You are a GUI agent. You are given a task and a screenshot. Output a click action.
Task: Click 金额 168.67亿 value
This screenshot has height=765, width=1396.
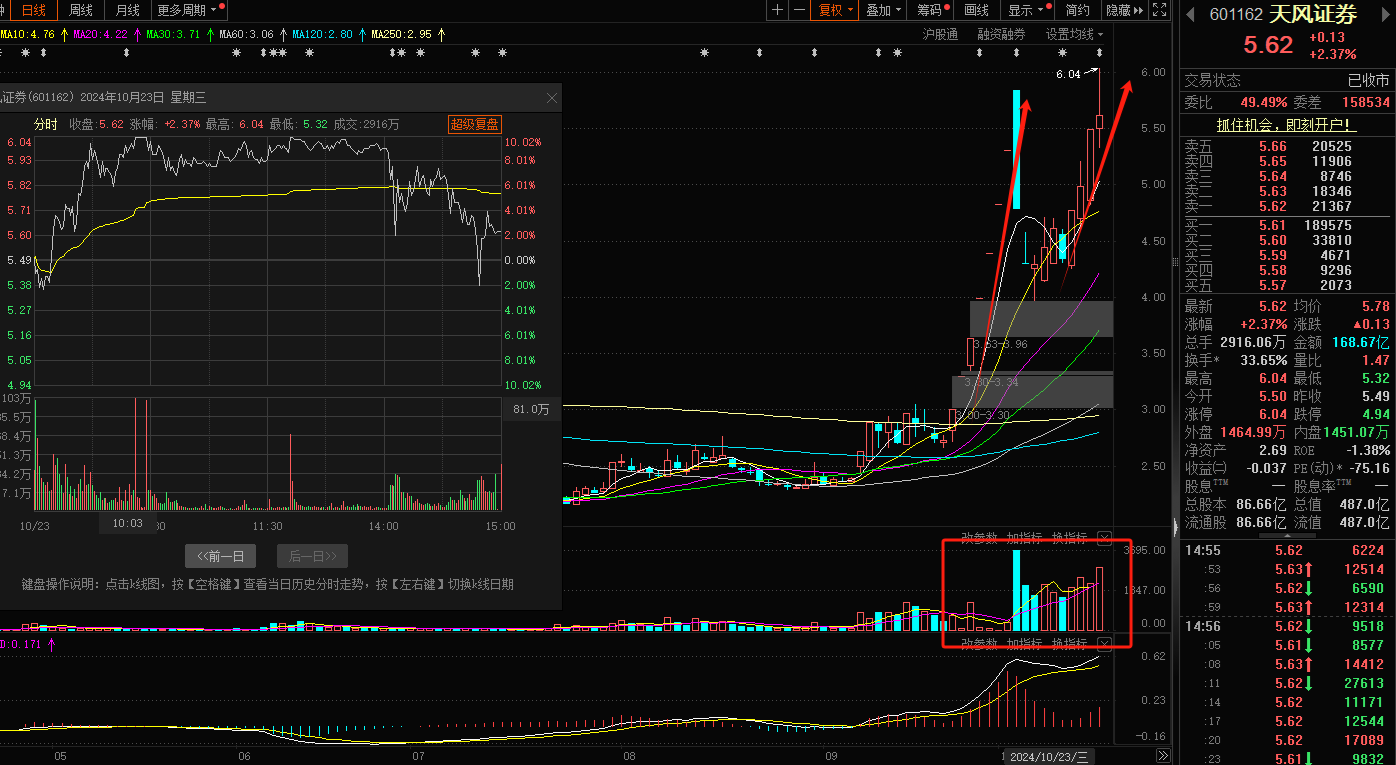[1361, 342]
